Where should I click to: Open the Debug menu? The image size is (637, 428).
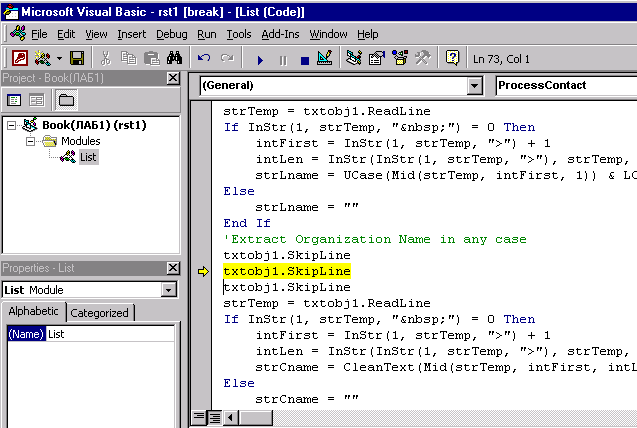point(171,34)
